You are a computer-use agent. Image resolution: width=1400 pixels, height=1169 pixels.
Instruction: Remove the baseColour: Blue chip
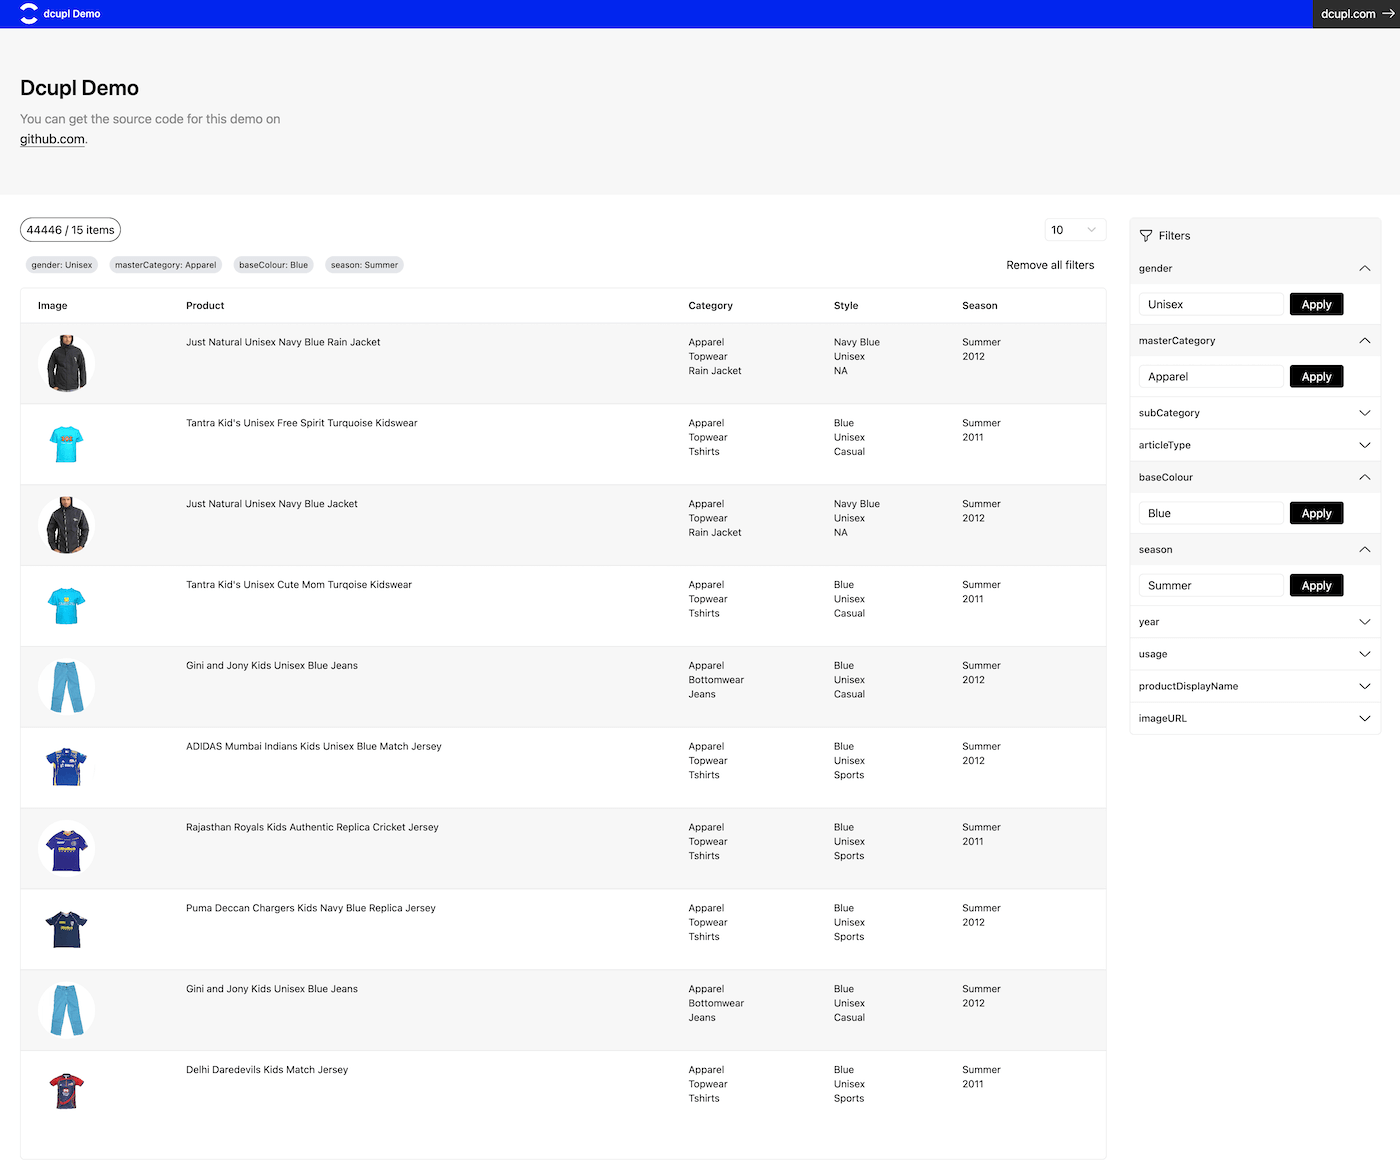tap(273, 265)
